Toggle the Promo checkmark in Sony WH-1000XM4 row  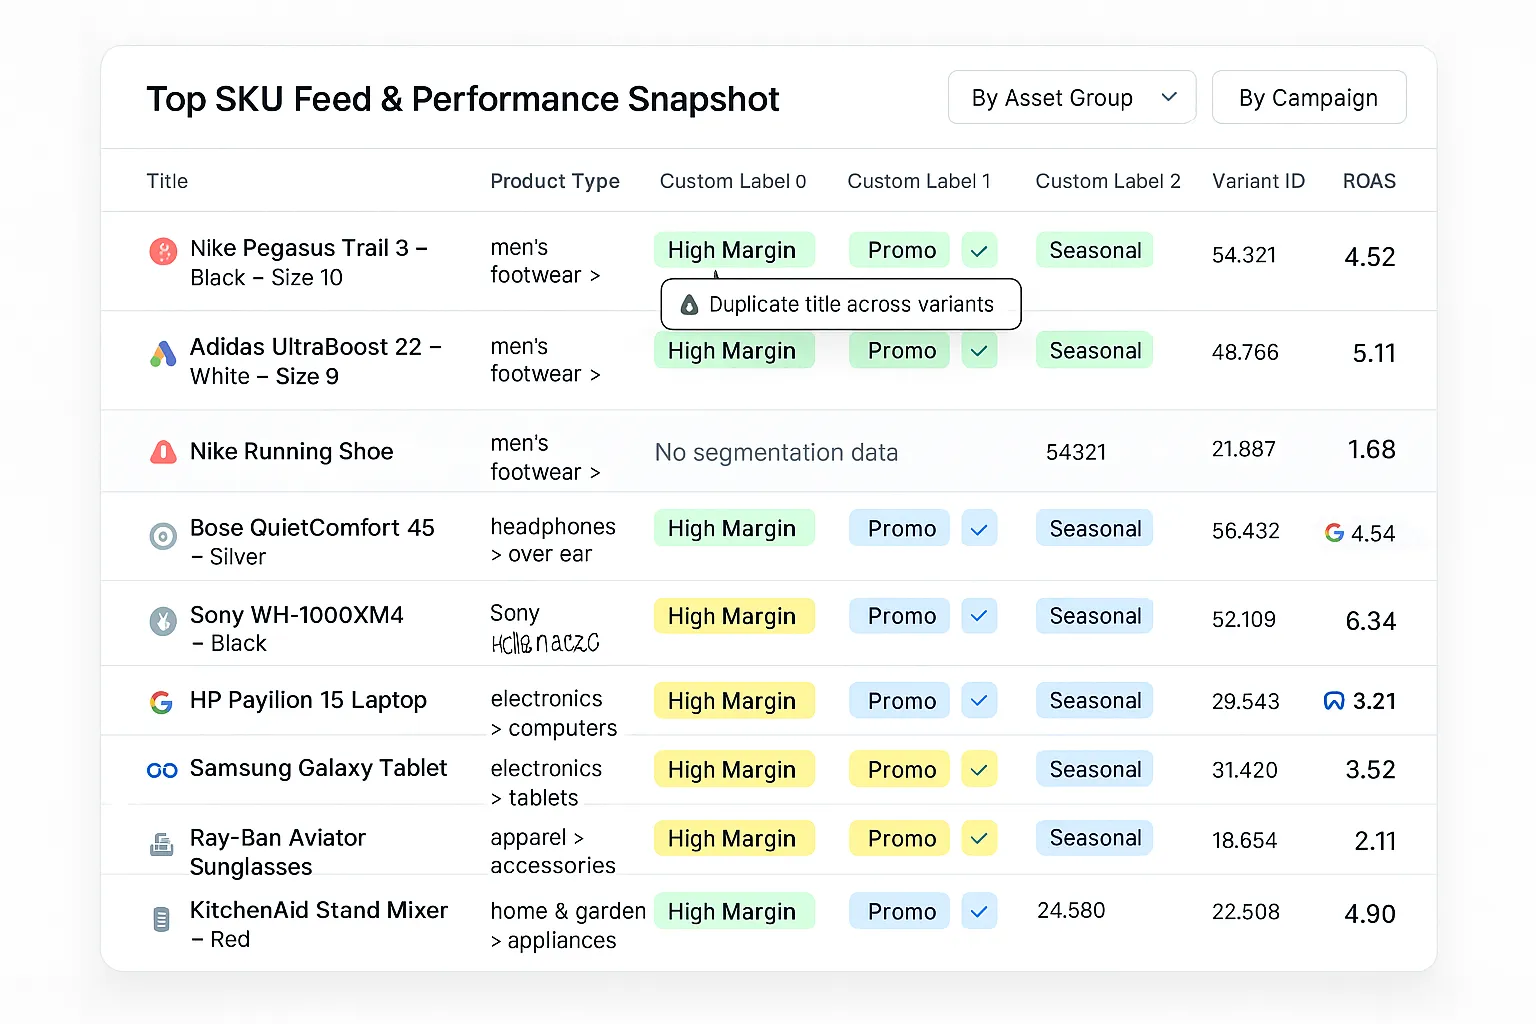(x=979, y=615)
